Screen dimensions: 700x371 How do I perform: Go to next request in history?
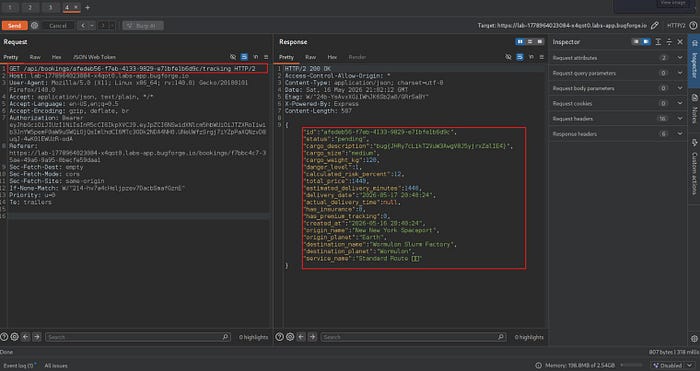pyautogui.click(x=103, y=26)
